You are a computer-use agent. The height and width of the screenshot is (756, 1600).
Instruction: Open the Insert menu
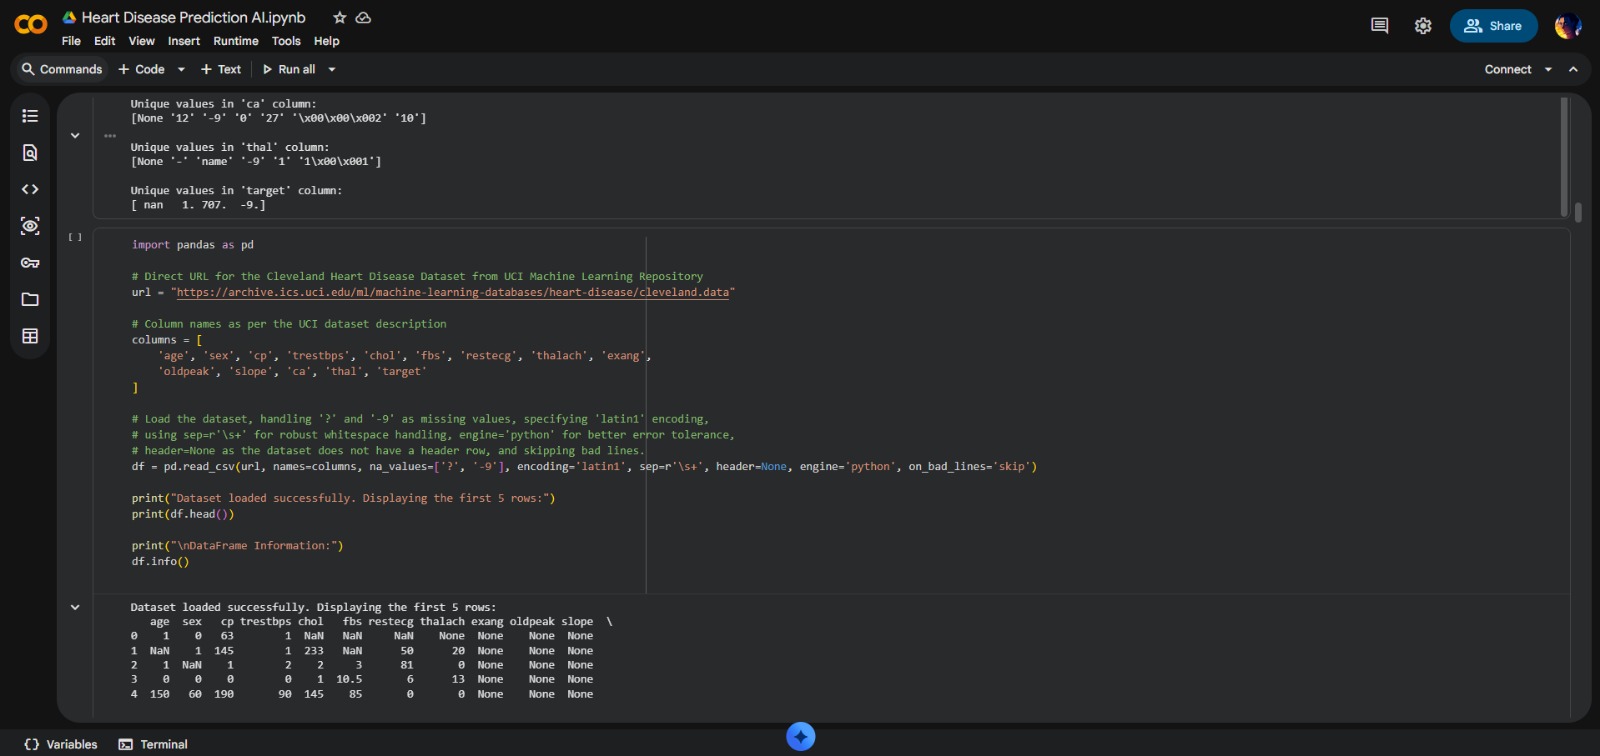(x=183, y=41)
